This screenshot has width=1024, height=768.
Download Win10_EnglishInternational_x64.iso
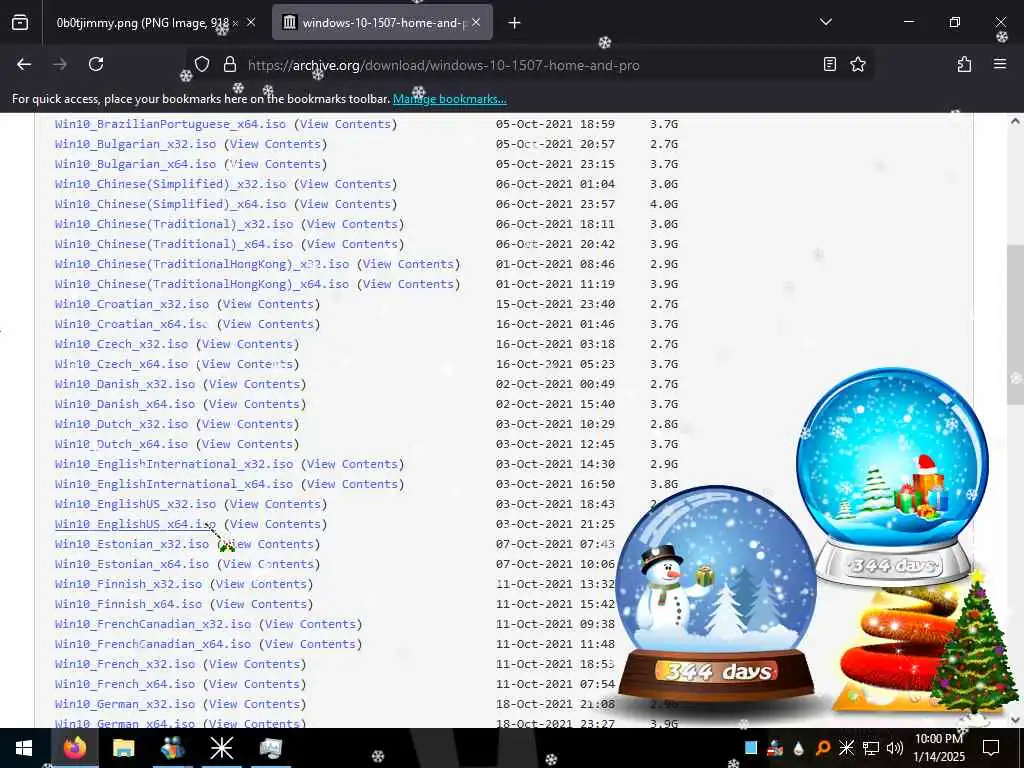(x=174, y=484)
